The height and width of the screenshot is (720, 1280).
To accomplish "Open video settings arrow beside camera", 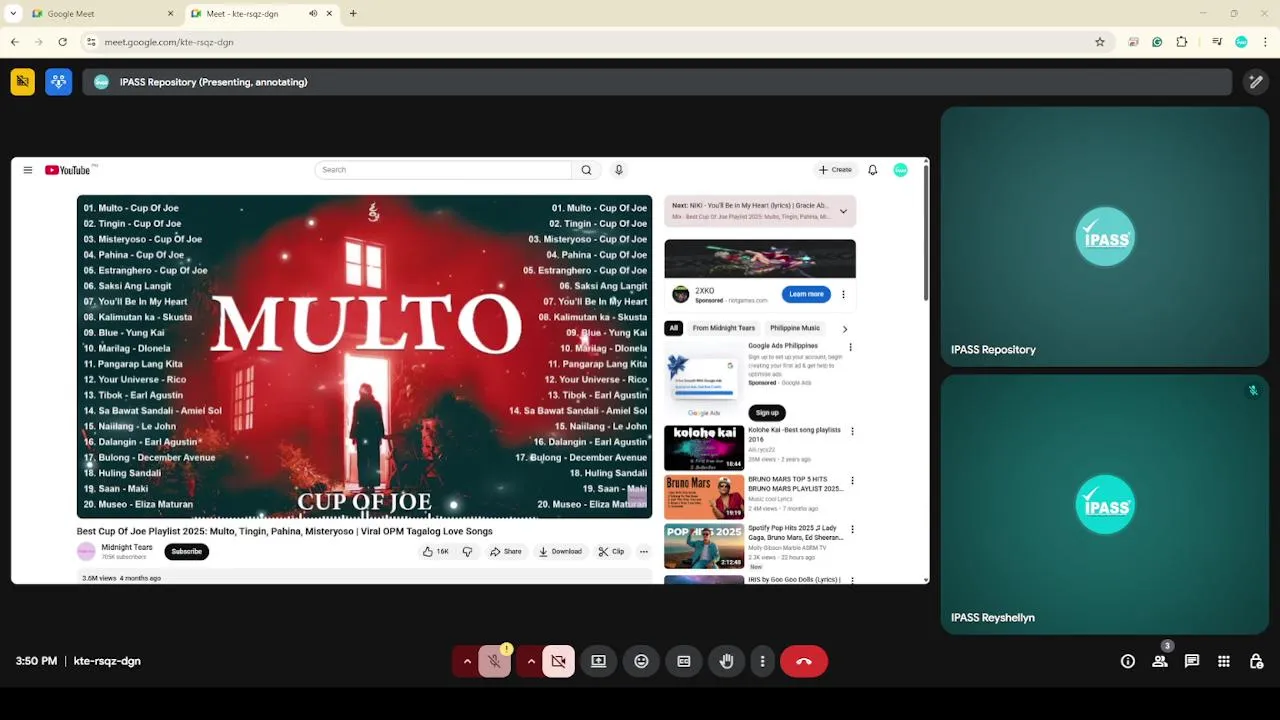I will pyautogui.click(x=531, y=661).
